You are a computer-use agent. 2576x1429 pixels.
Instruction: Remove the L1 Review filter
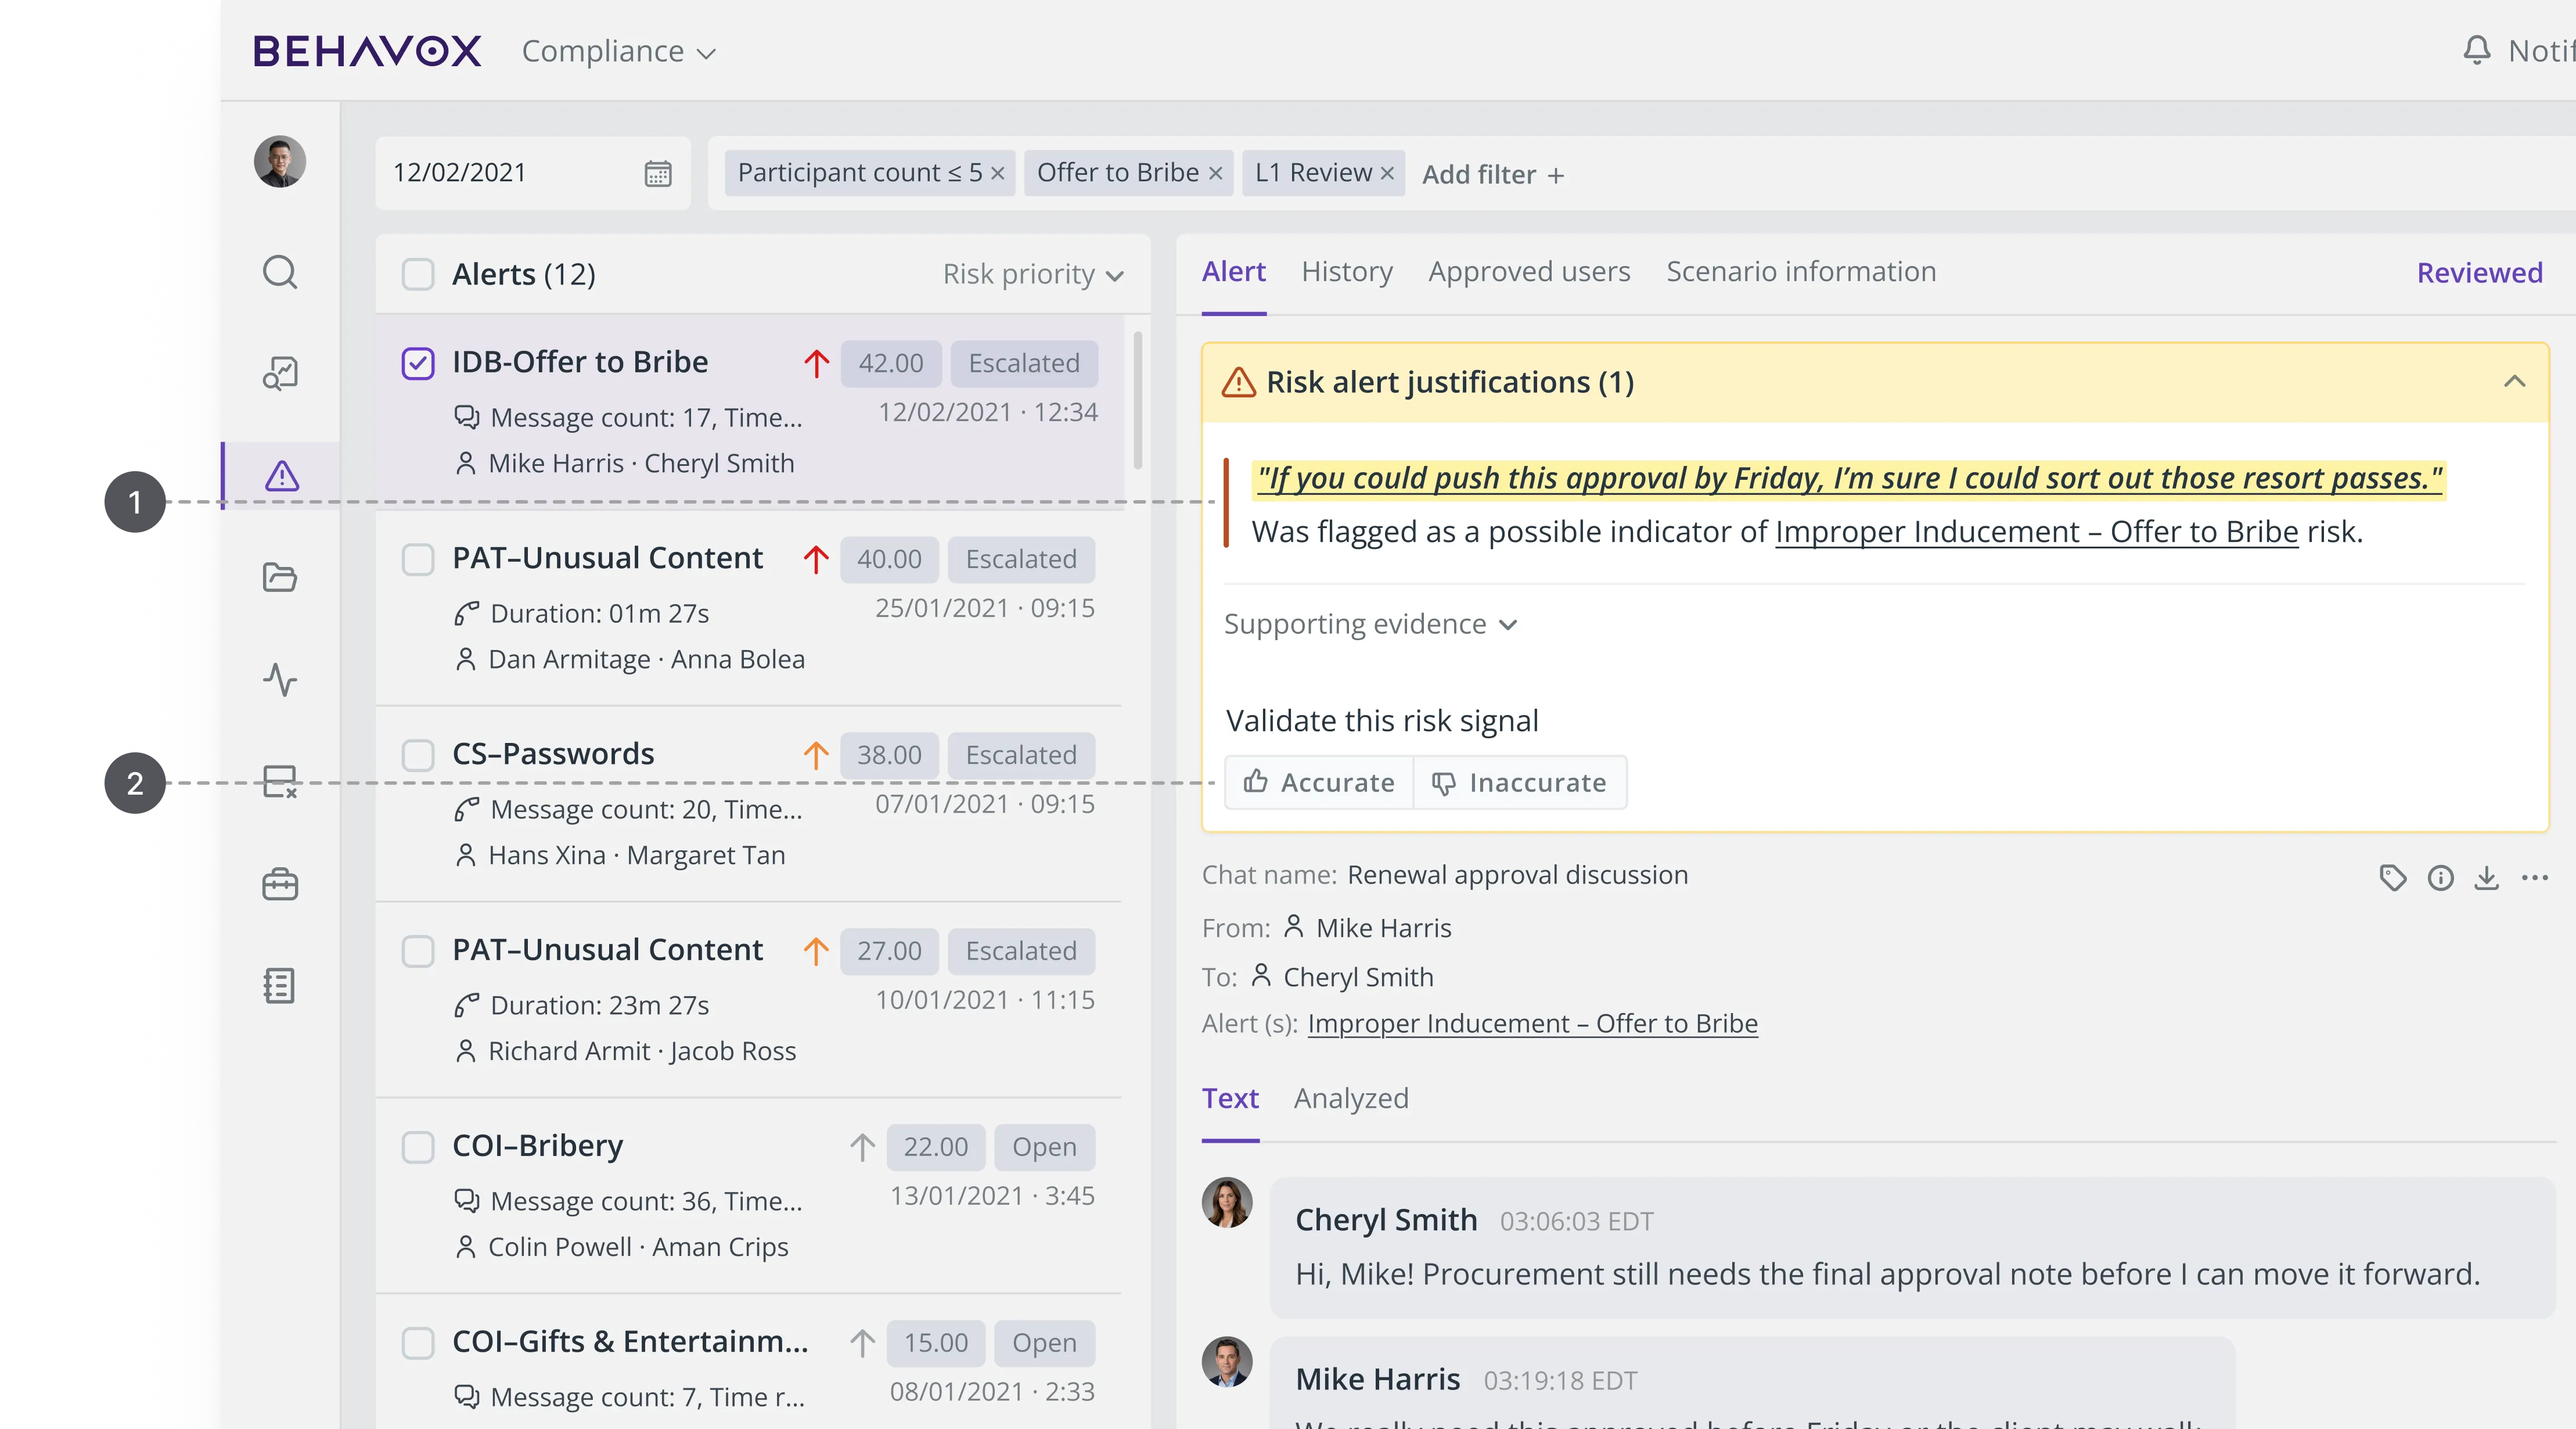tap(1387, 173)
